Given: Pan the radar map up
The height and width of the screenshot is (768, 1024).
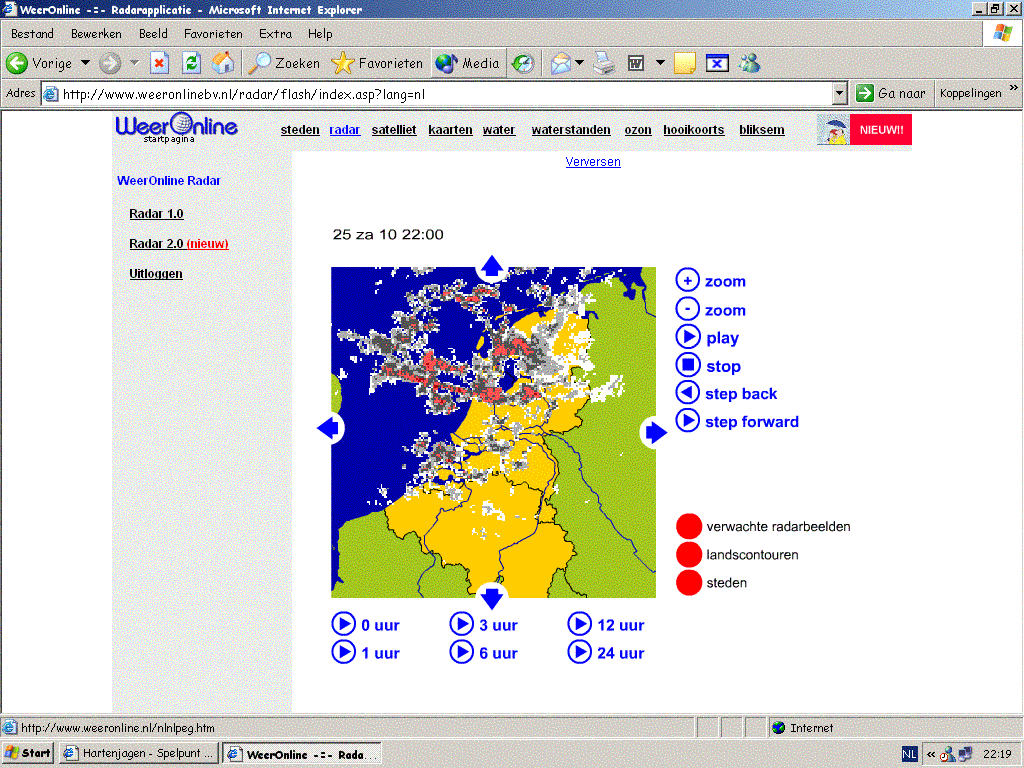Looking at the screenshot, I should point(492,267).
